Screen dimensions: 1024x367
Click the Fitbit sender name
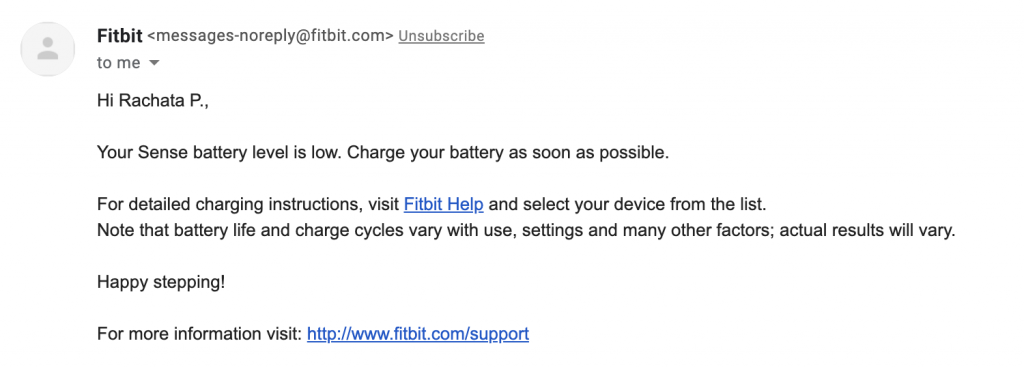pyautogui.click(x=120, y=36)
